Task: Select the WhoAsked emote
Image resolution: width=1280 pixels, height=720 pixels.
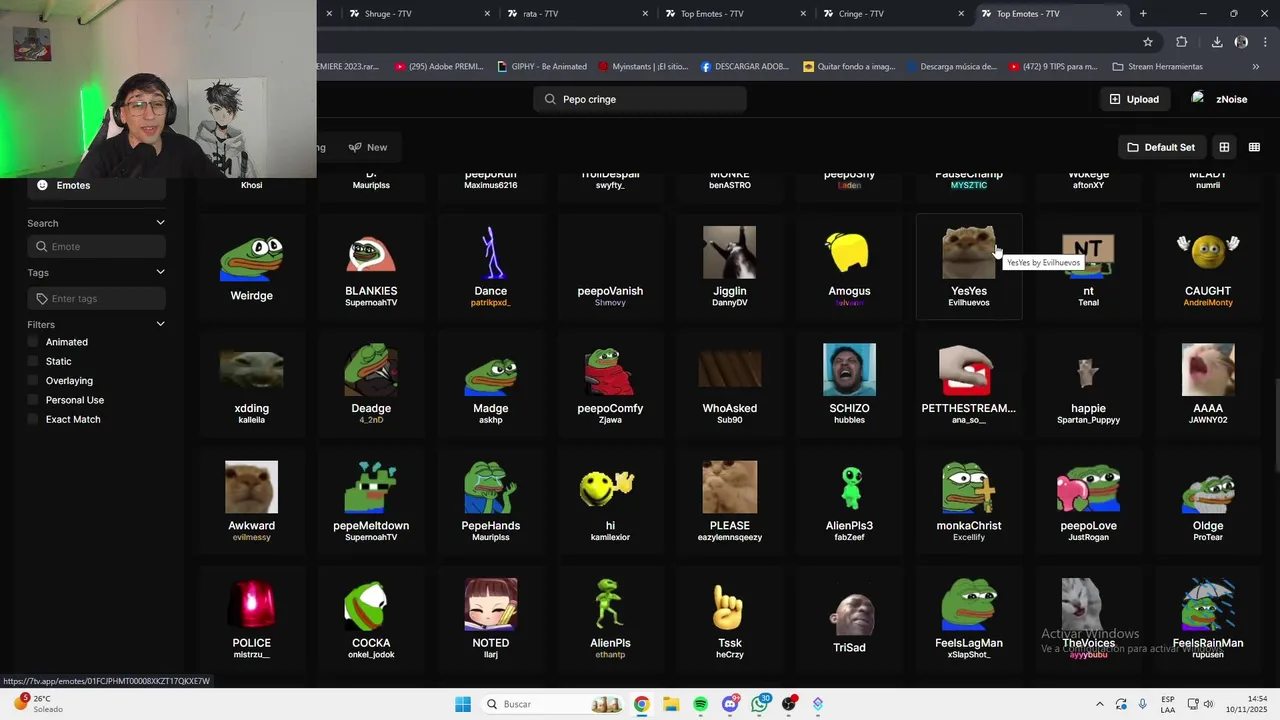Action: tap(730, 383)
